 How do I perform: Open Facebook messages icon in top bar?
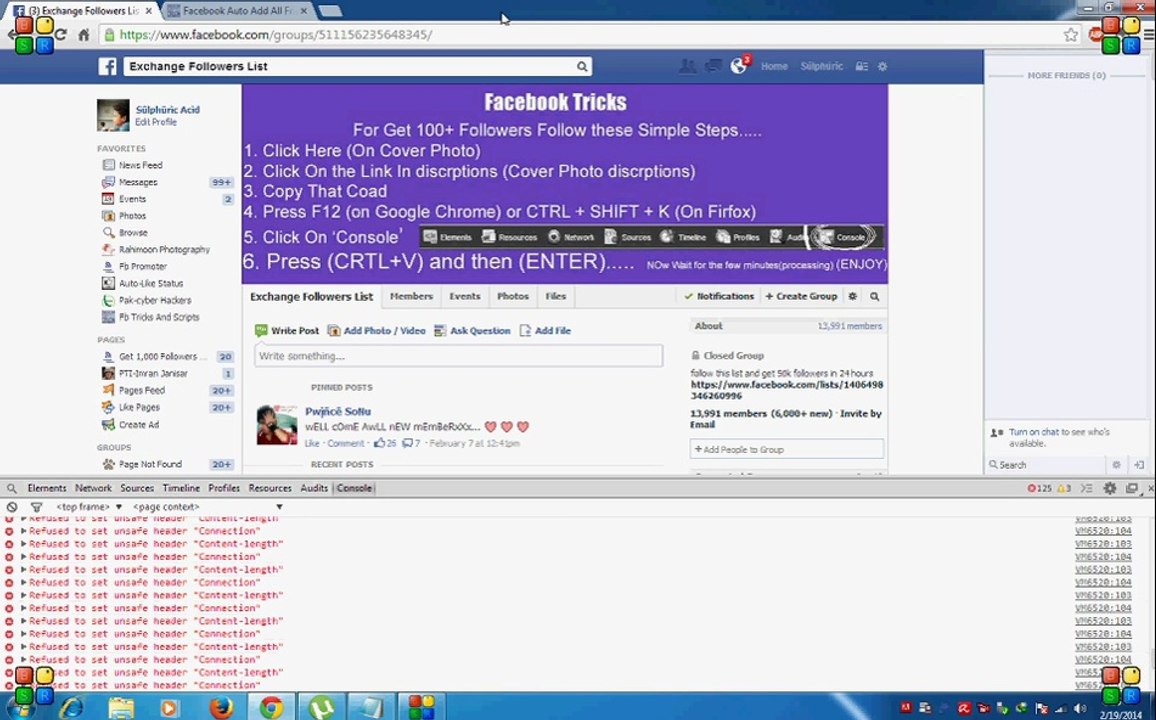coord(713,66)
